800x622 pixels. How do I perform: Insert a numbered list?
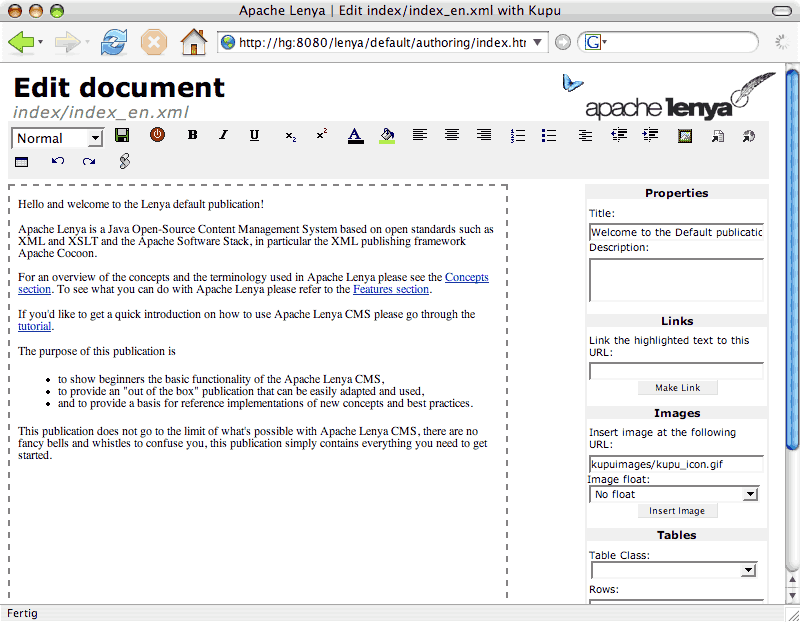point(517,135)
